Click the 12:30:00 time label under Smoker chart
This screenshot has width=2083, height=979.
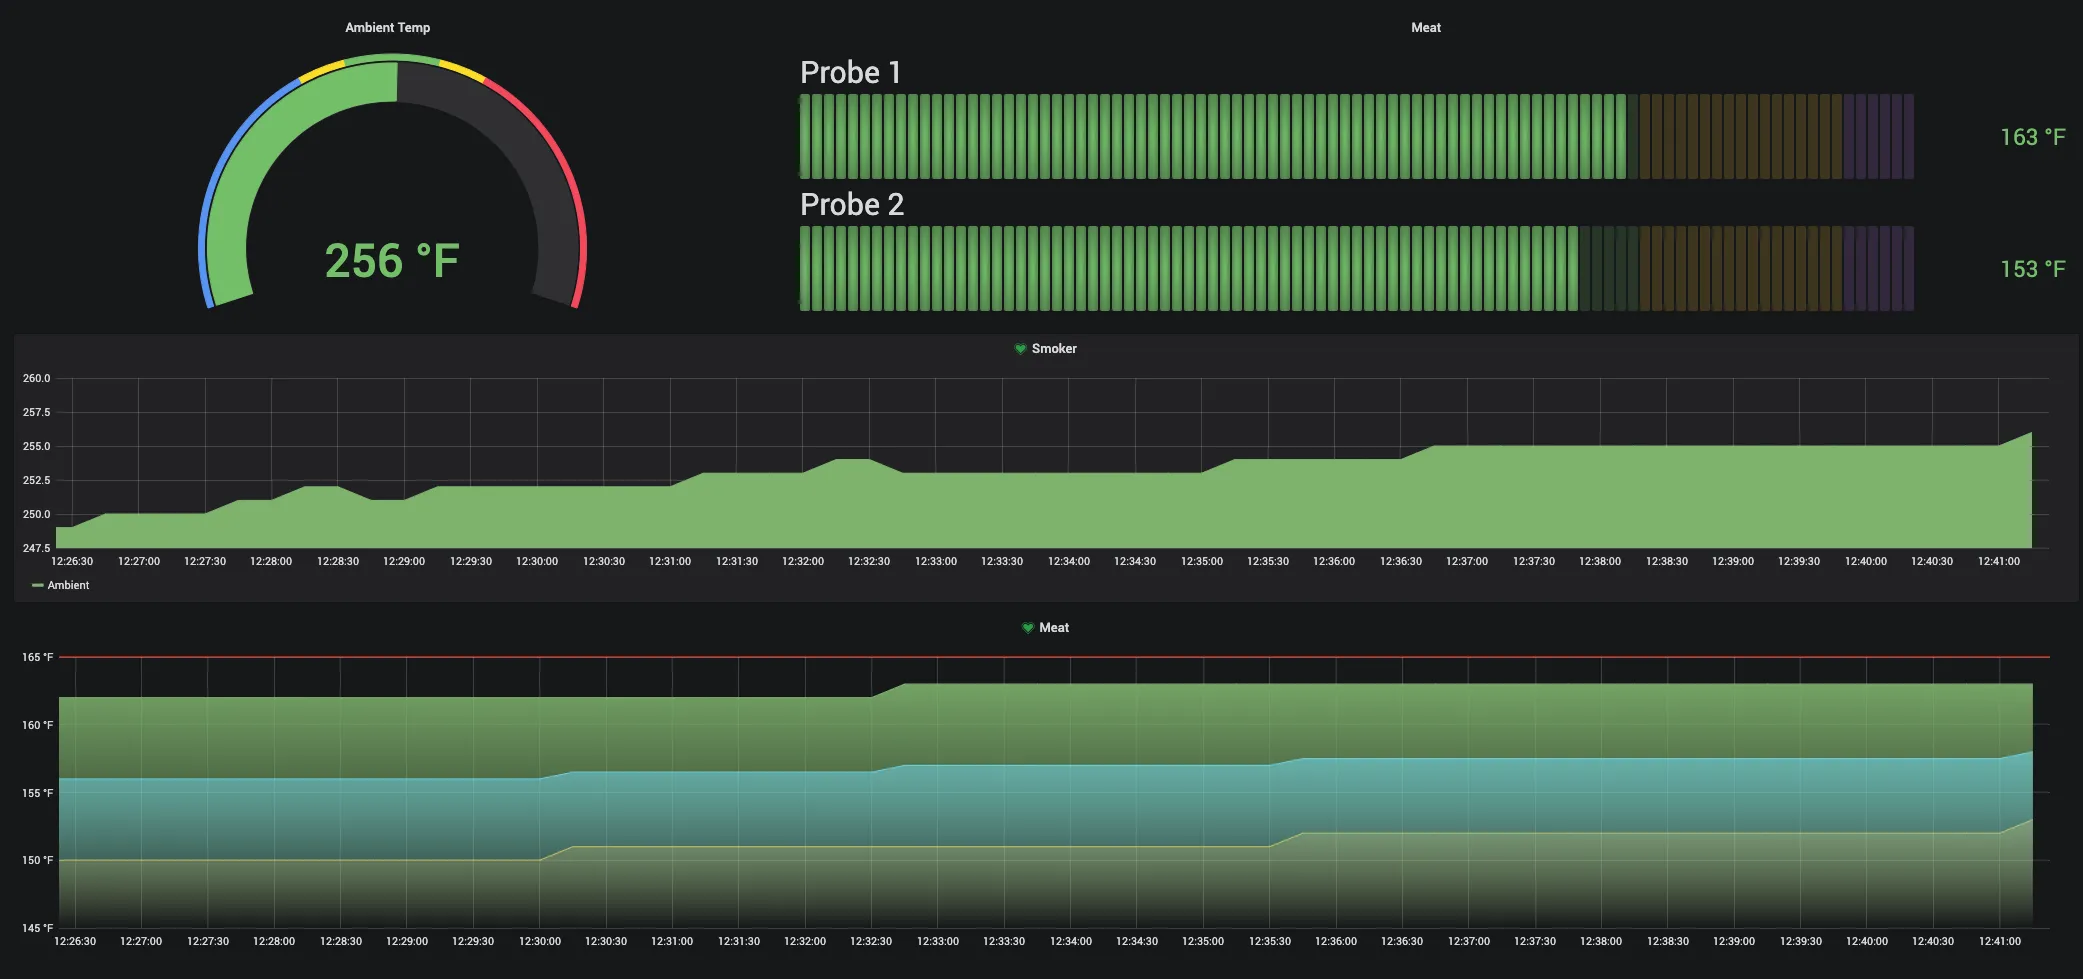click(537, 561)
